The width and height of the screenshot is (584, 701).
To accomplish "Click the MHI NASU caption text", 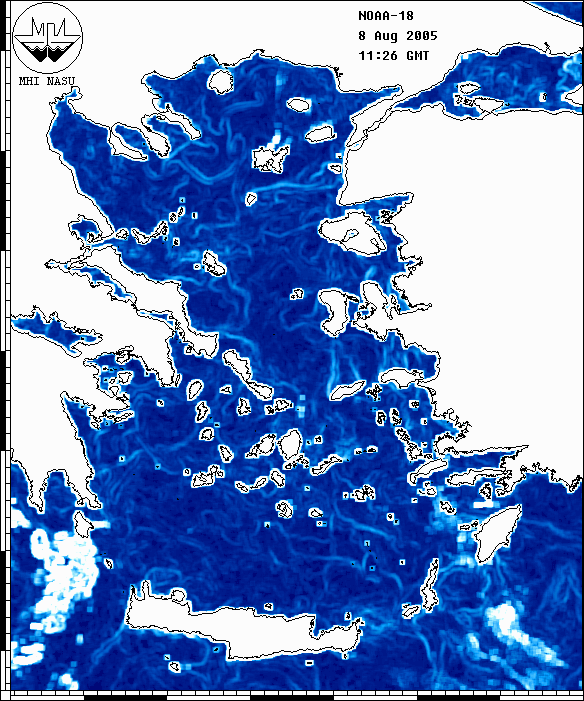I will click(47, 81).
